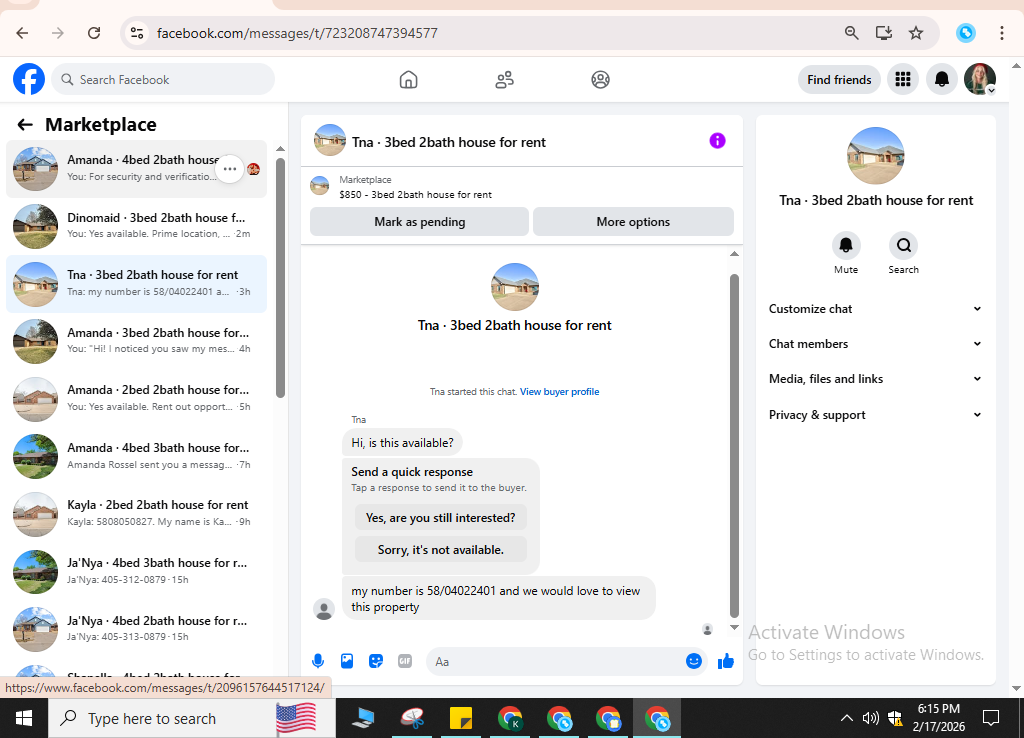
Task: Open the yellow Sticky Notes taskbar icon
Action: click(x=460, y=718)
